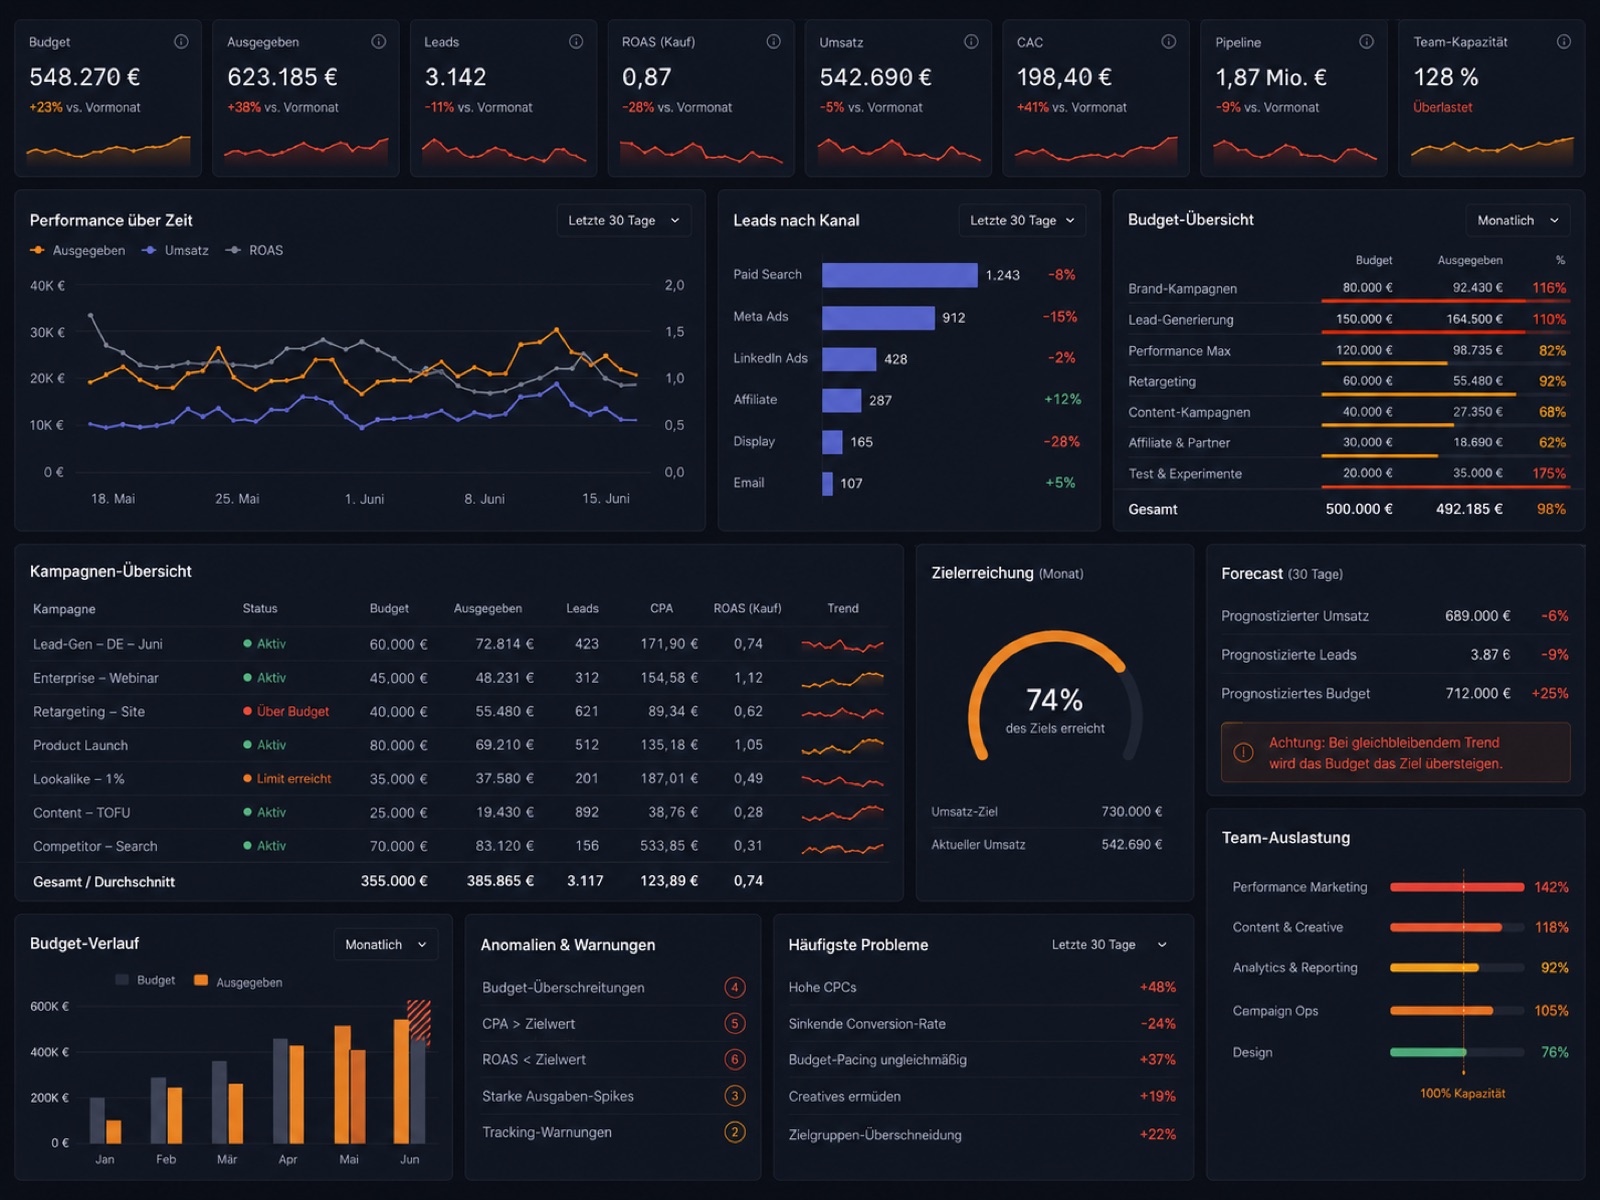The height and width of the screenshot is (1200, 1600).
Task: Sort campaigns table by Ausgegeben column header
Action: [488, 608]
